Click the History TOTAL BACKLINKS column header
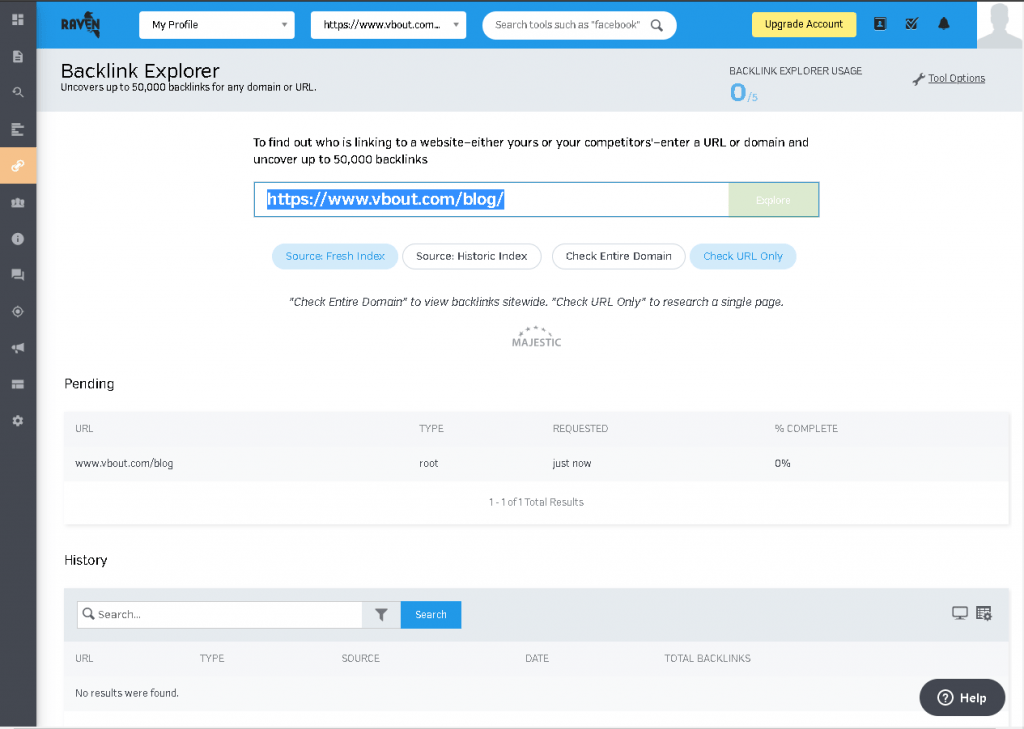 (707, 658)
